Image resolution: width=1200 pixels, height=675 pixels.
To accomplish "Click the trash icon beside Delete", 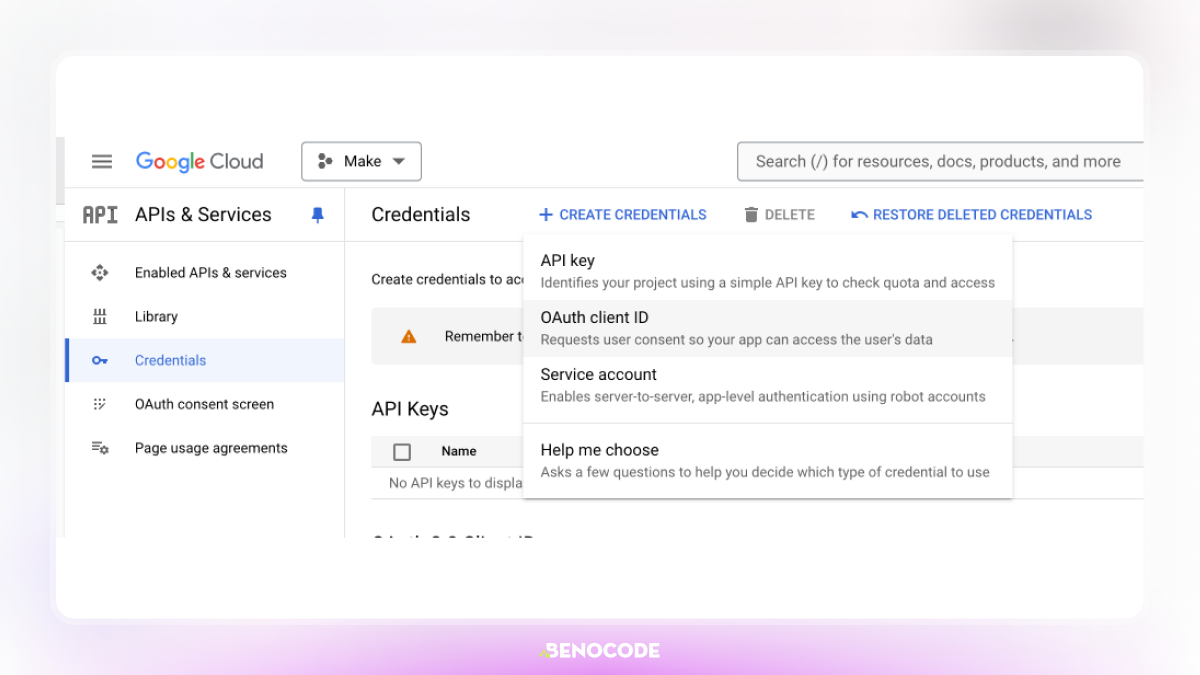I will tap(752, 215).
